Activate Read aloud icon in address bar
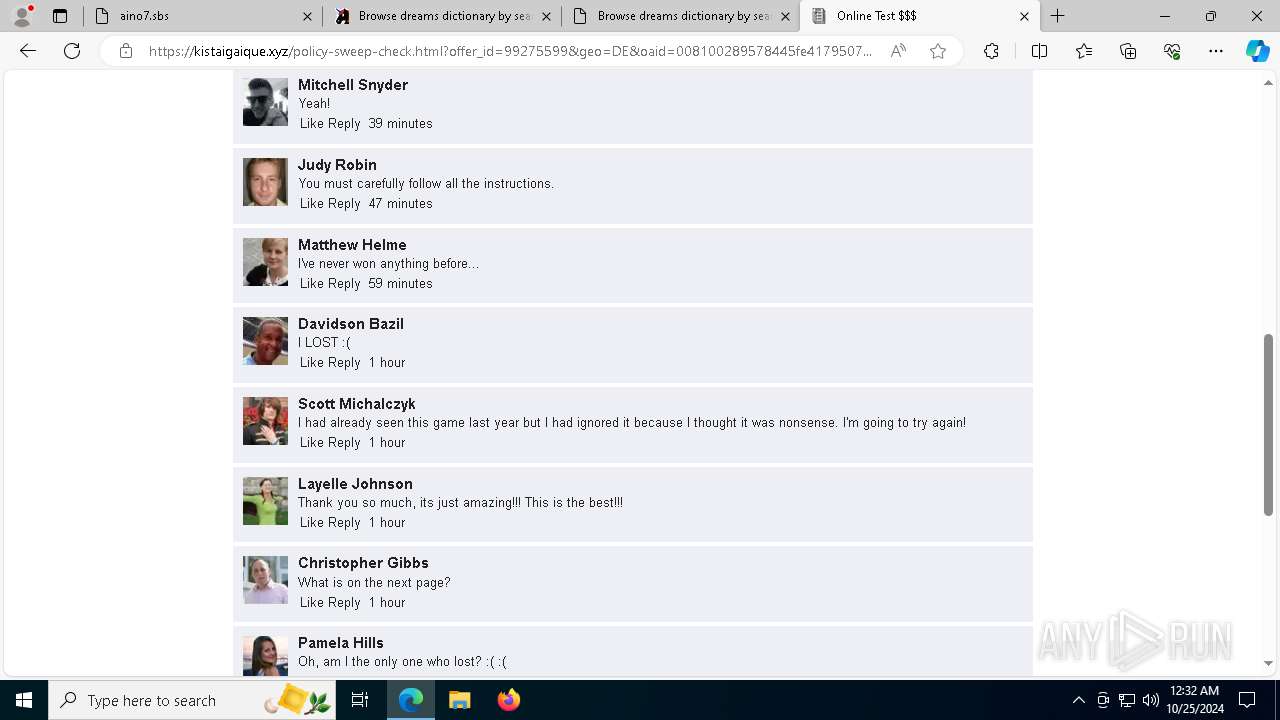Screen dimensions: 1280x720 click(x=898, y=51)
